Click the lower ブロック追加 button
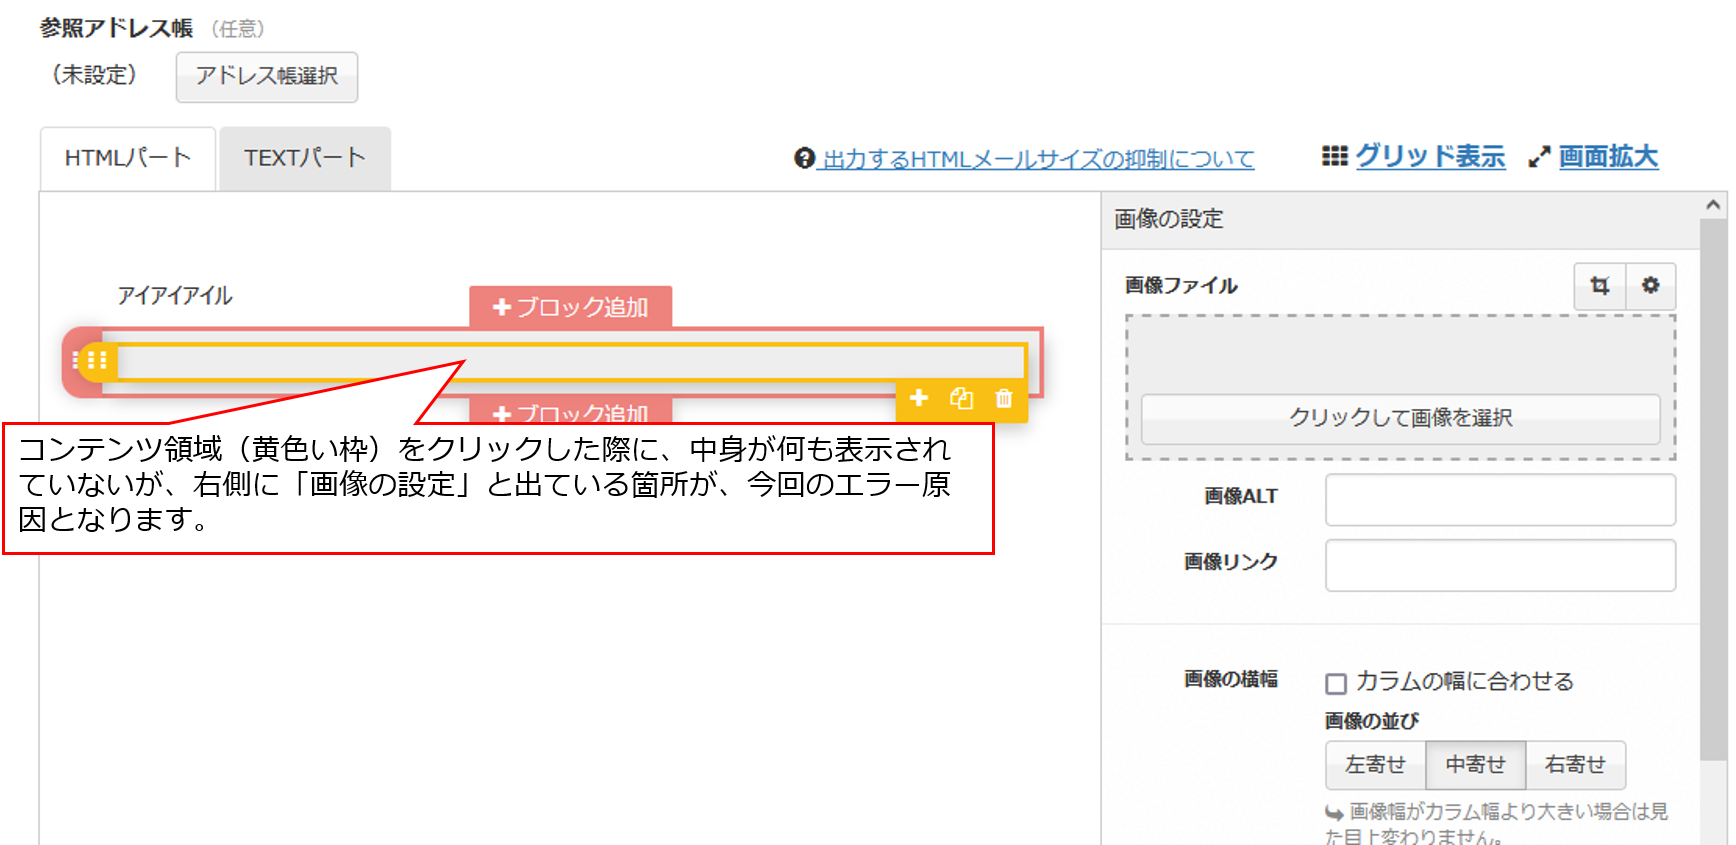Screen dimensions: 1736x845 (x=571, y=411)
